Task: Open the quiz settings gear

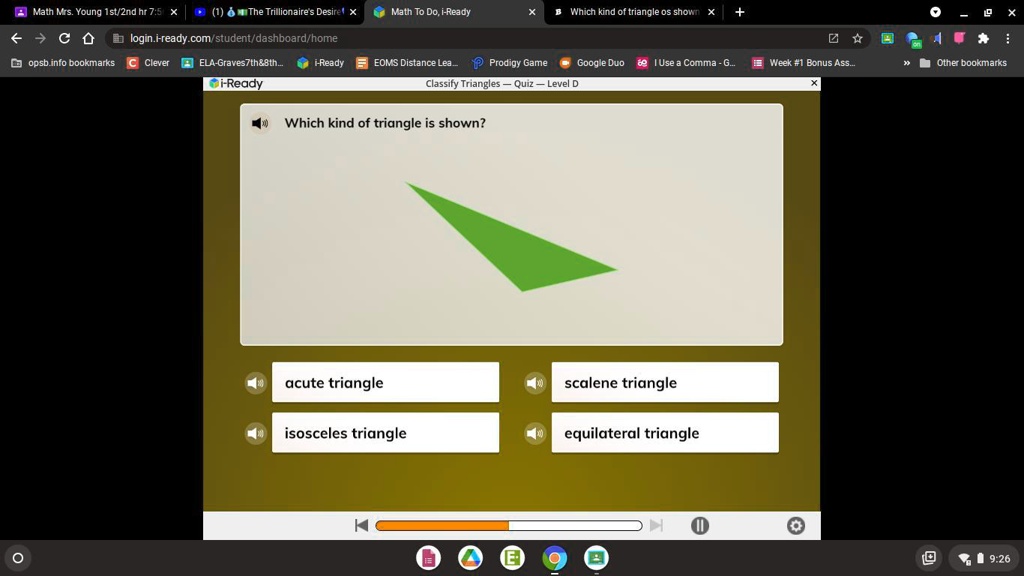Action: point(795,525)
